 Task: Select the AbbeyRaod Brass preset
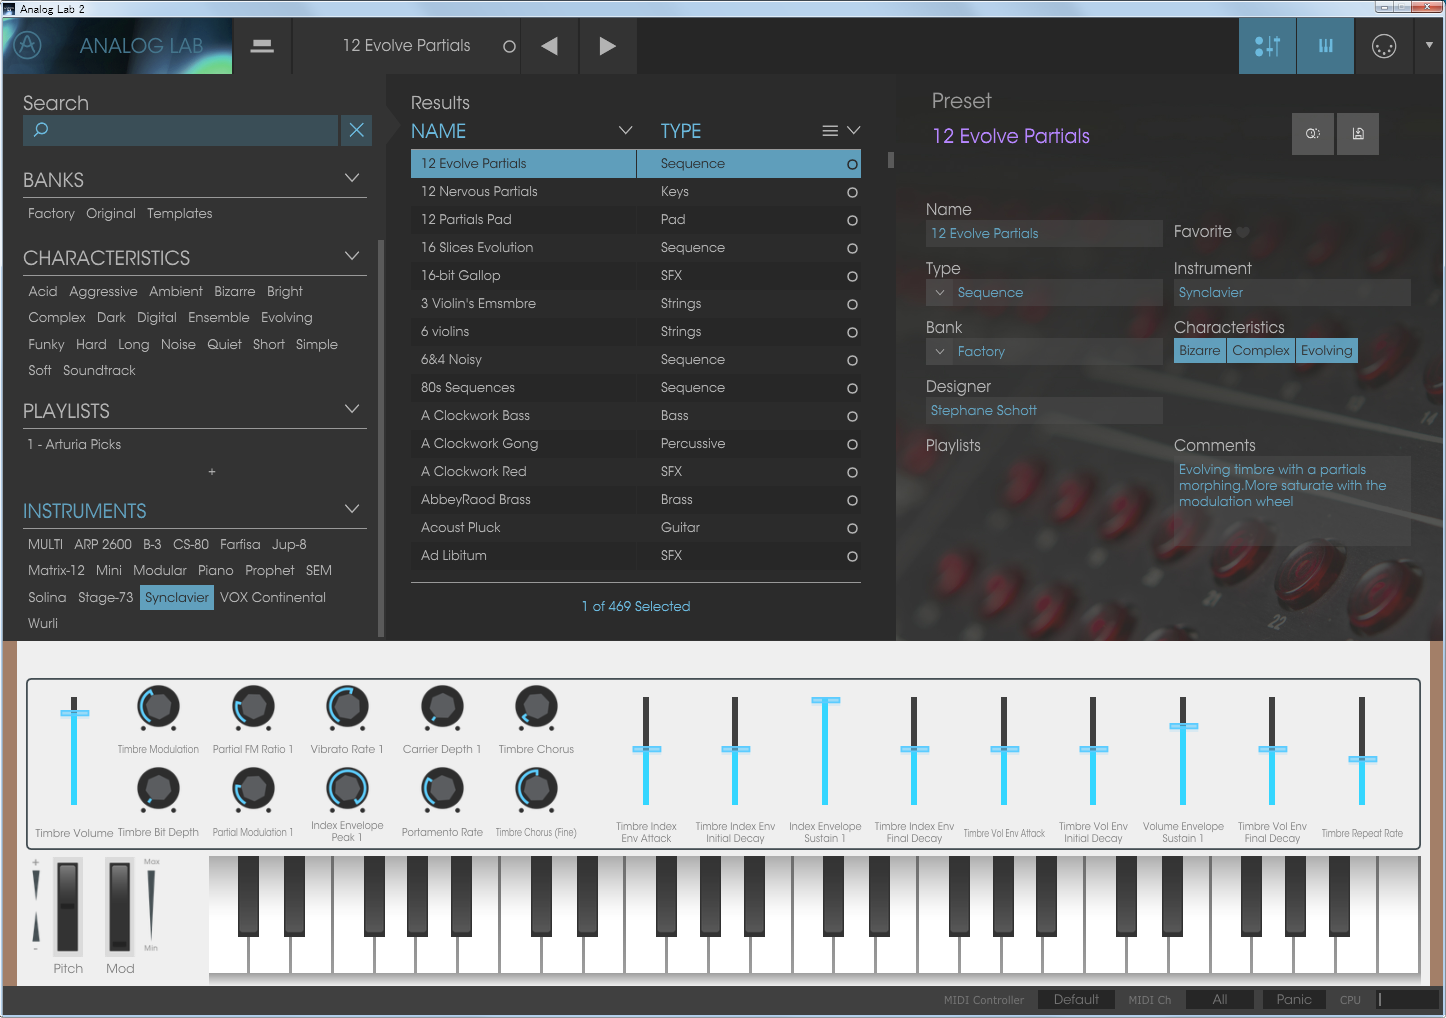tap(636, 500)
